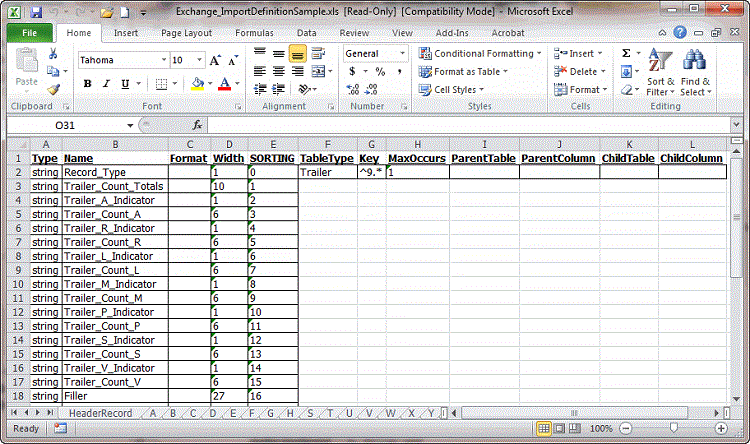Click the Format Painter brush icon
750x444 pixels.
click(53, 89)
